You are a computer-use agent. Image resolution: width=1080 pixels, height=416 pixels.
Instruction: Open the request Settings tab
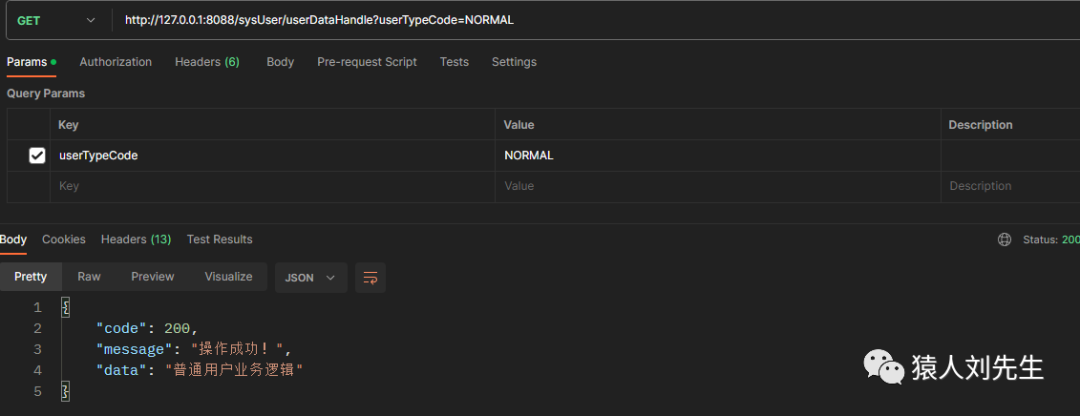click(514, 62)
